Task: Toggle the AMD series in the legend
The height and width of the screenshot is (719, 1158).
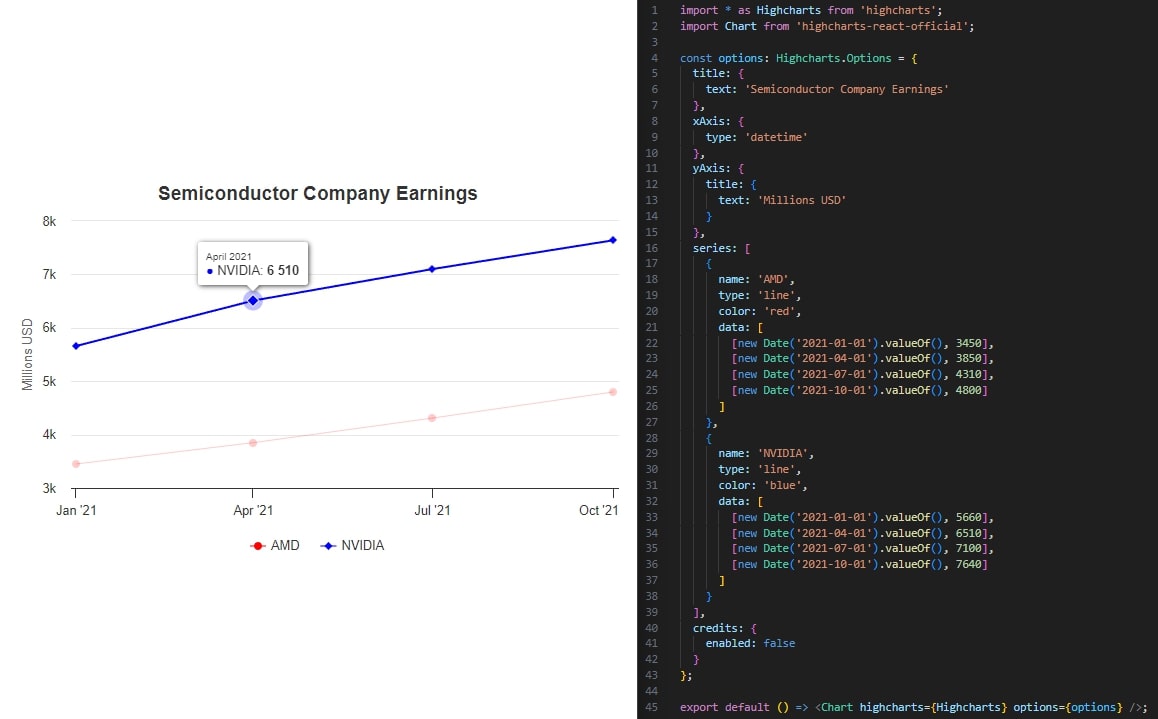Action: pyautogui.click(x=275, y=546)
